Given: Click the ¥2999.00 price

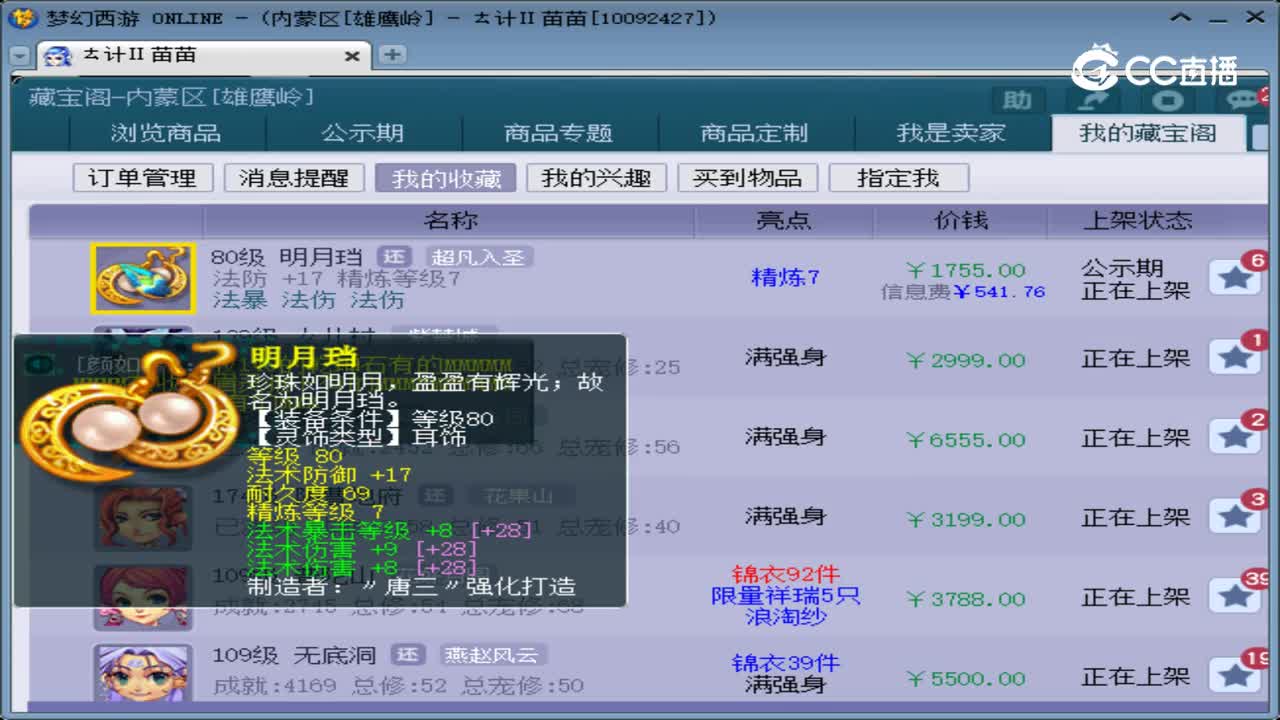Looking at the screenshot, I should tap(965, 360).
